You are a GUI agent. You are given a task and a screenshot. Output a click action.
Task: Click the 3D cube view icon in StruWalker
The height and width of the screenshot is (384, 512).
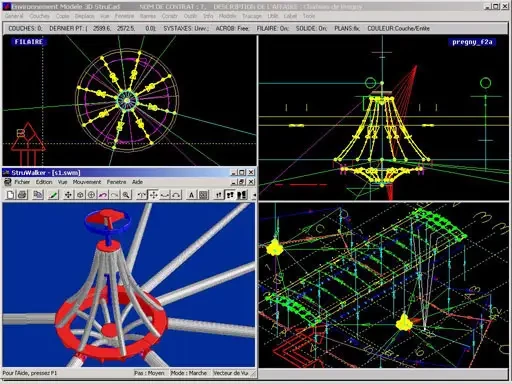(80, 195)
